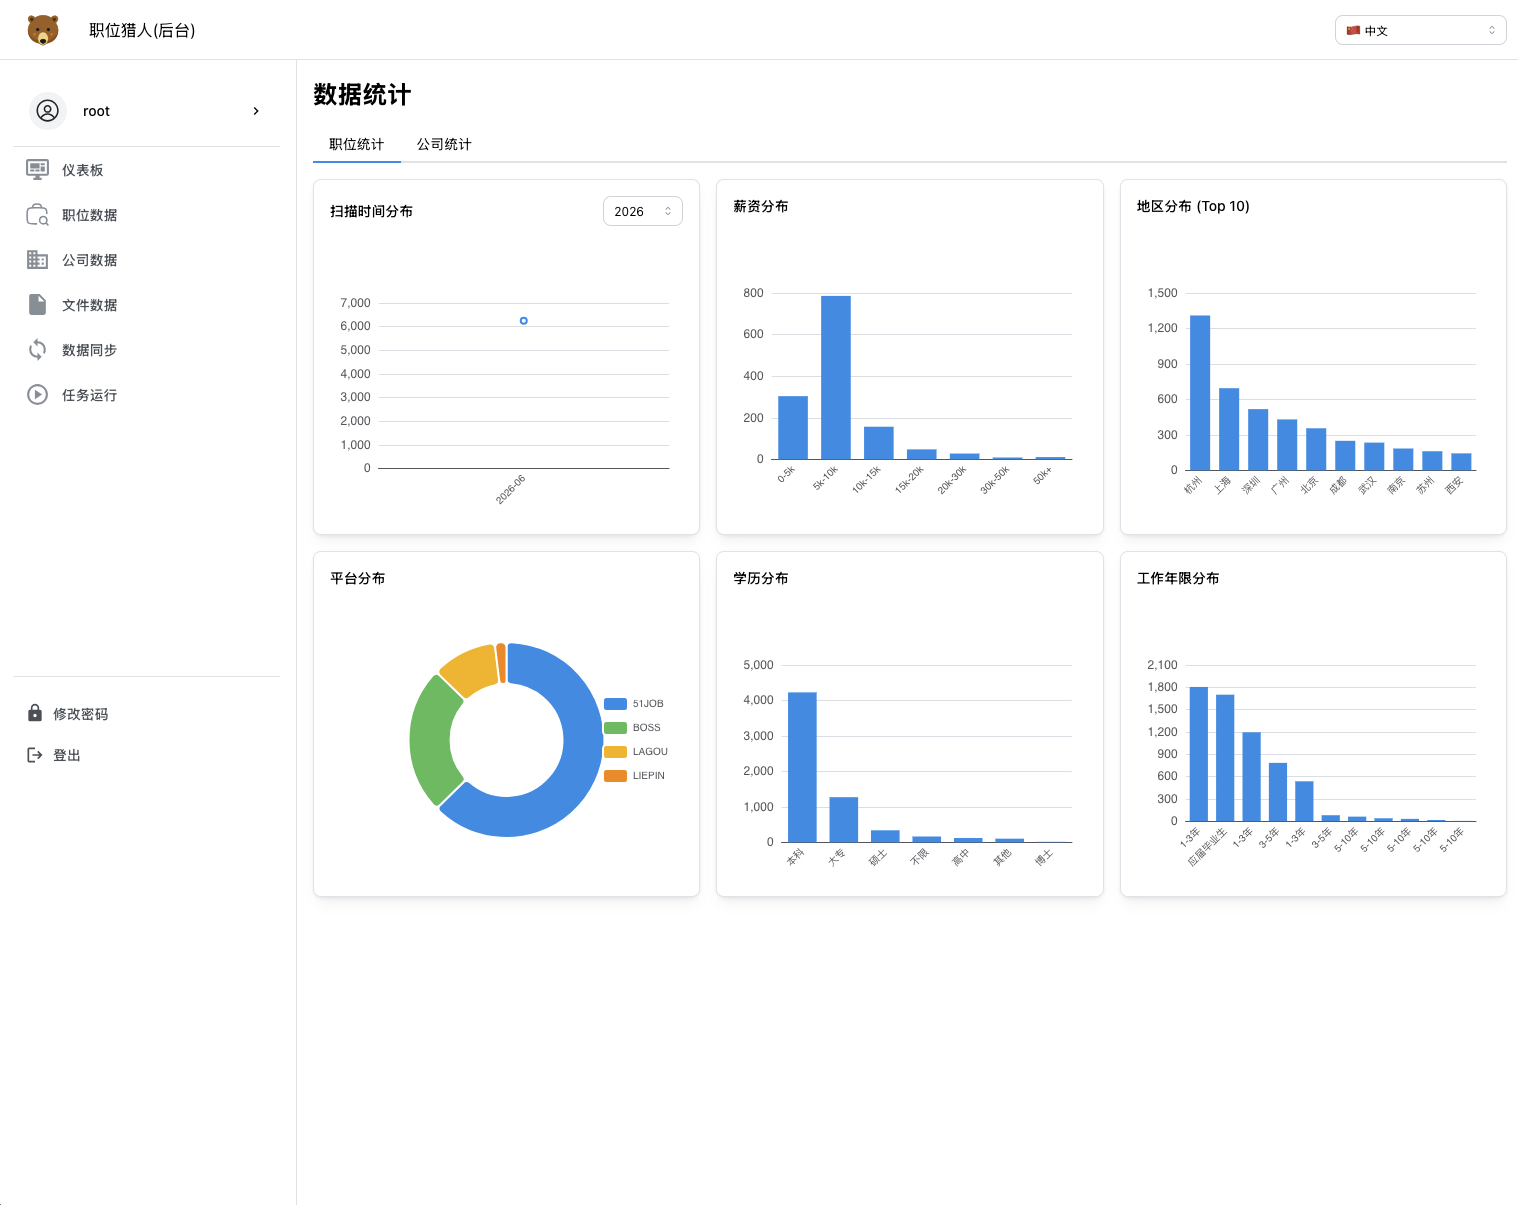Click the 登出 logout icon
The height and width of the screenshot is (1205, 1518).
pos(35,755)
